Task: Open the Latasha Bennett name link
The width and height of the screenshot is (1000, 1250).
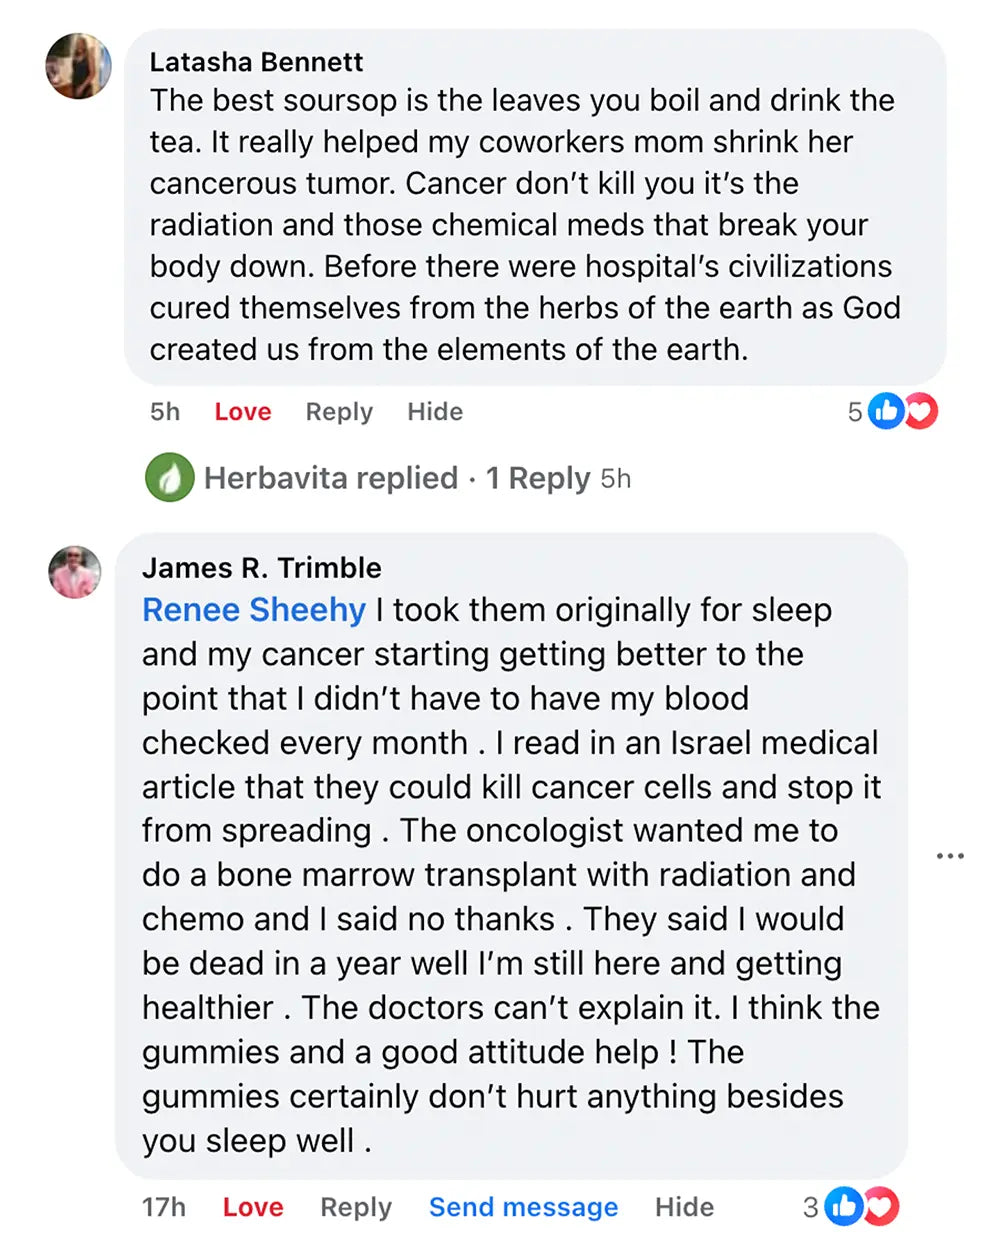Action: pyautogui.click(x=256, y=62)
